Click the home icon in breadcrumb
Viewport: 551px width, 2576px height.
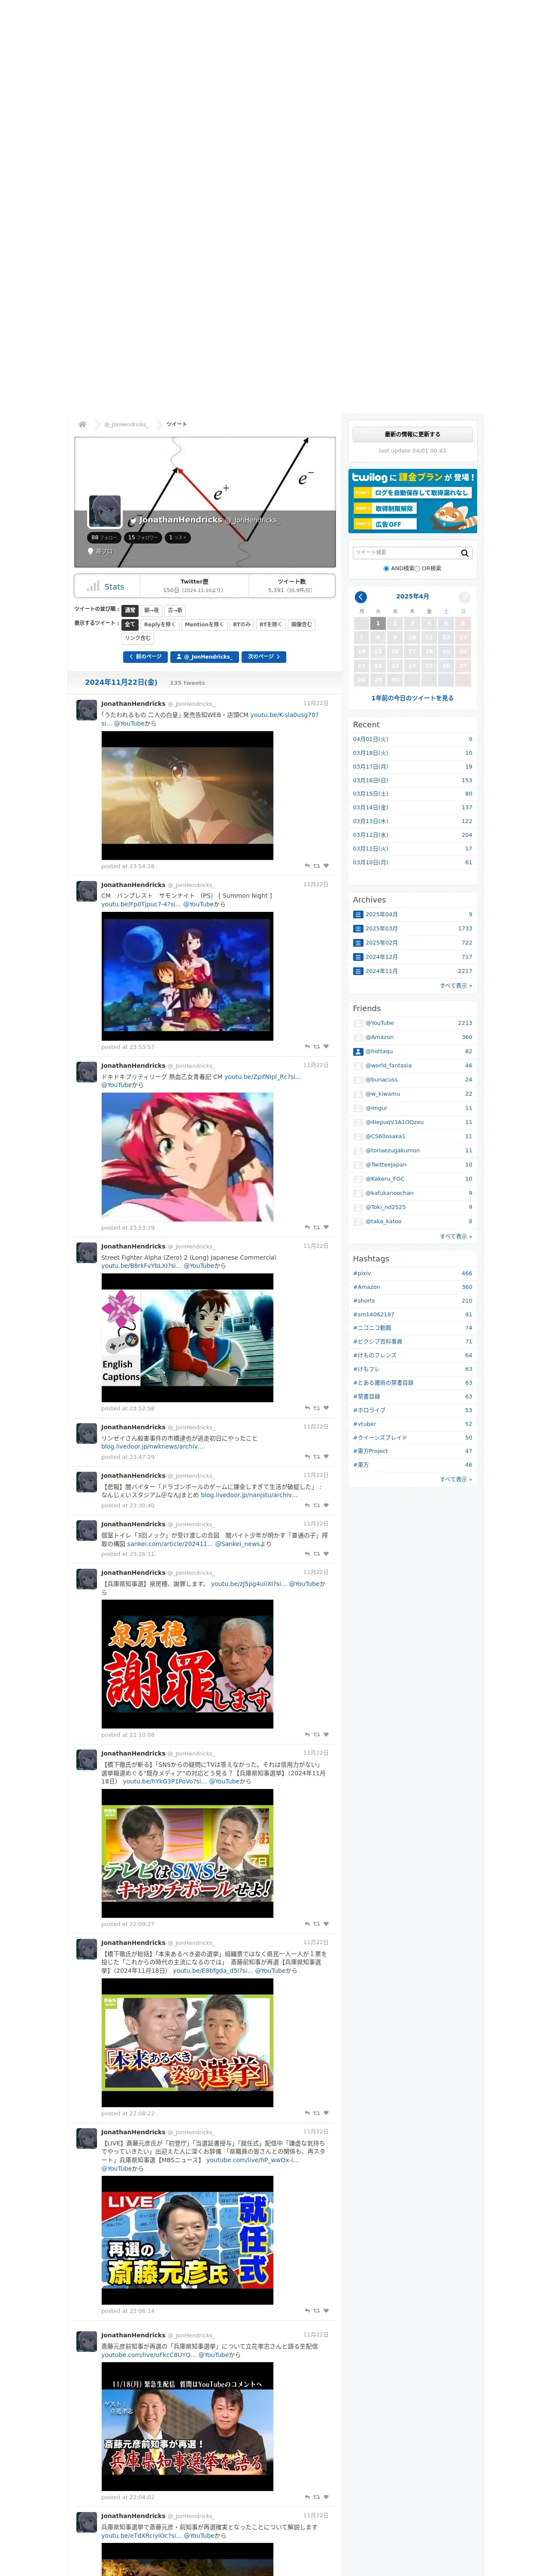point(82,424)
